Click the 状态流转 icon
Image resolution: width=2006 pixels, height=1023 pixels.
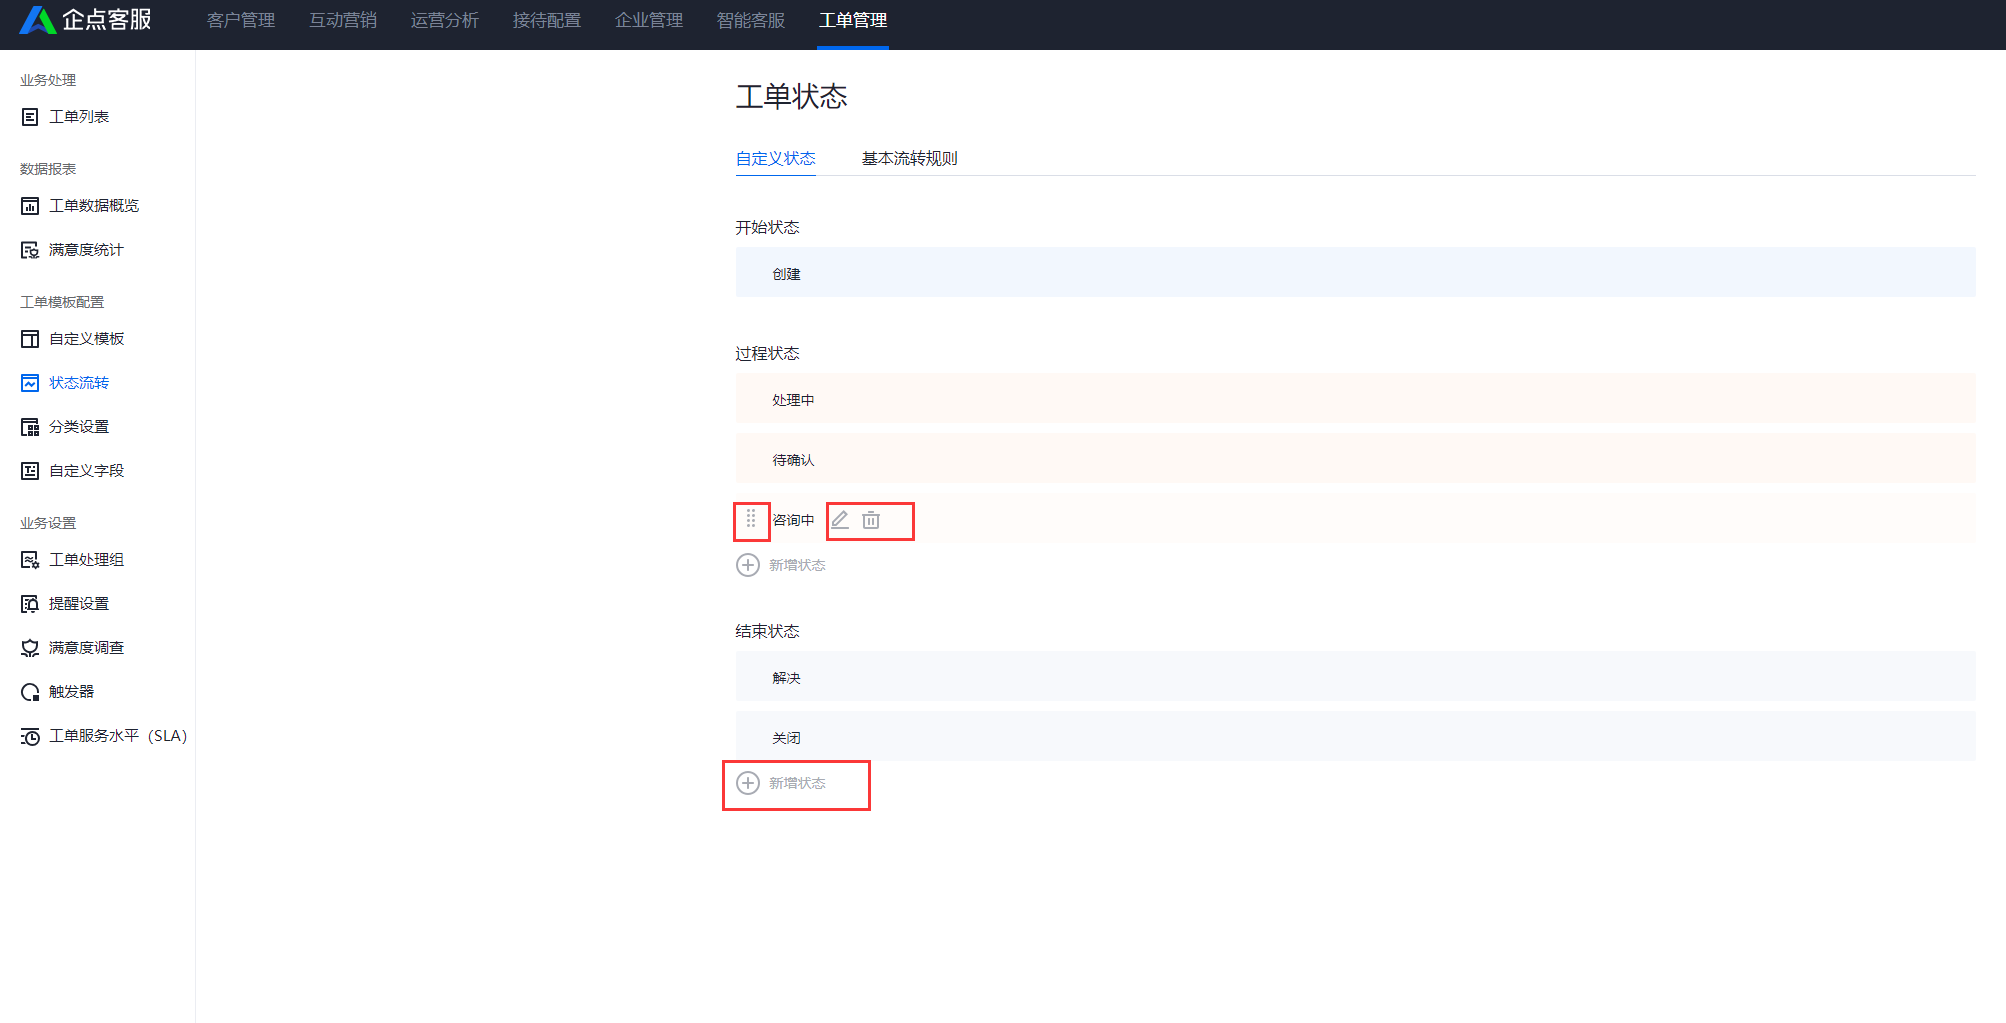coord(30,383)
